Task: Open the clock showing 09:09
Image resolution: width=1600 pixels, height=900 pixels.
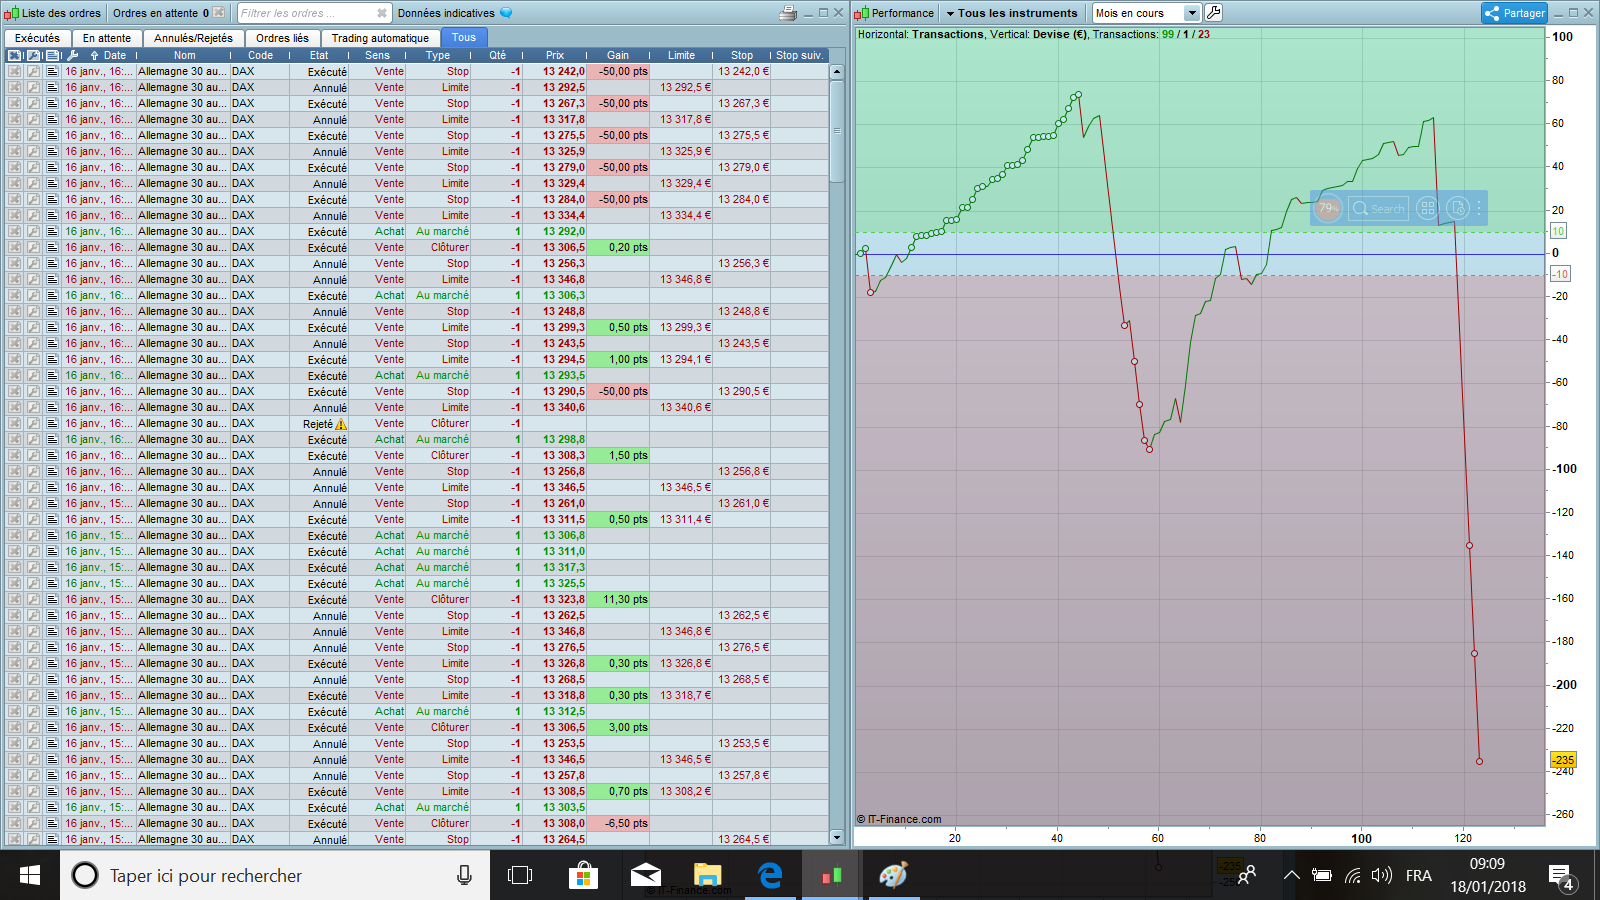Action: pyautogui.click(x=1488, y=875)
